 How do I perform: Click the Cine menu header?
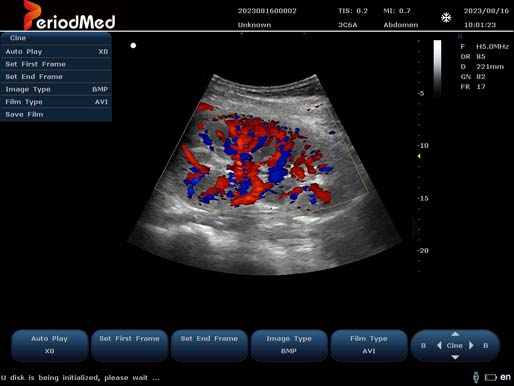tap(56, 38)
